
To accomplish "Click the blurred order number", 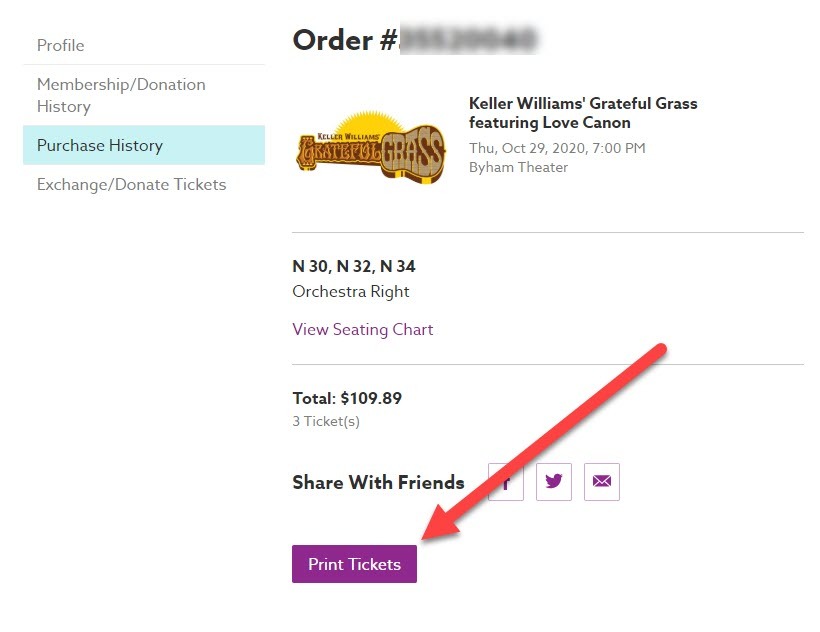I will (468, 40).
